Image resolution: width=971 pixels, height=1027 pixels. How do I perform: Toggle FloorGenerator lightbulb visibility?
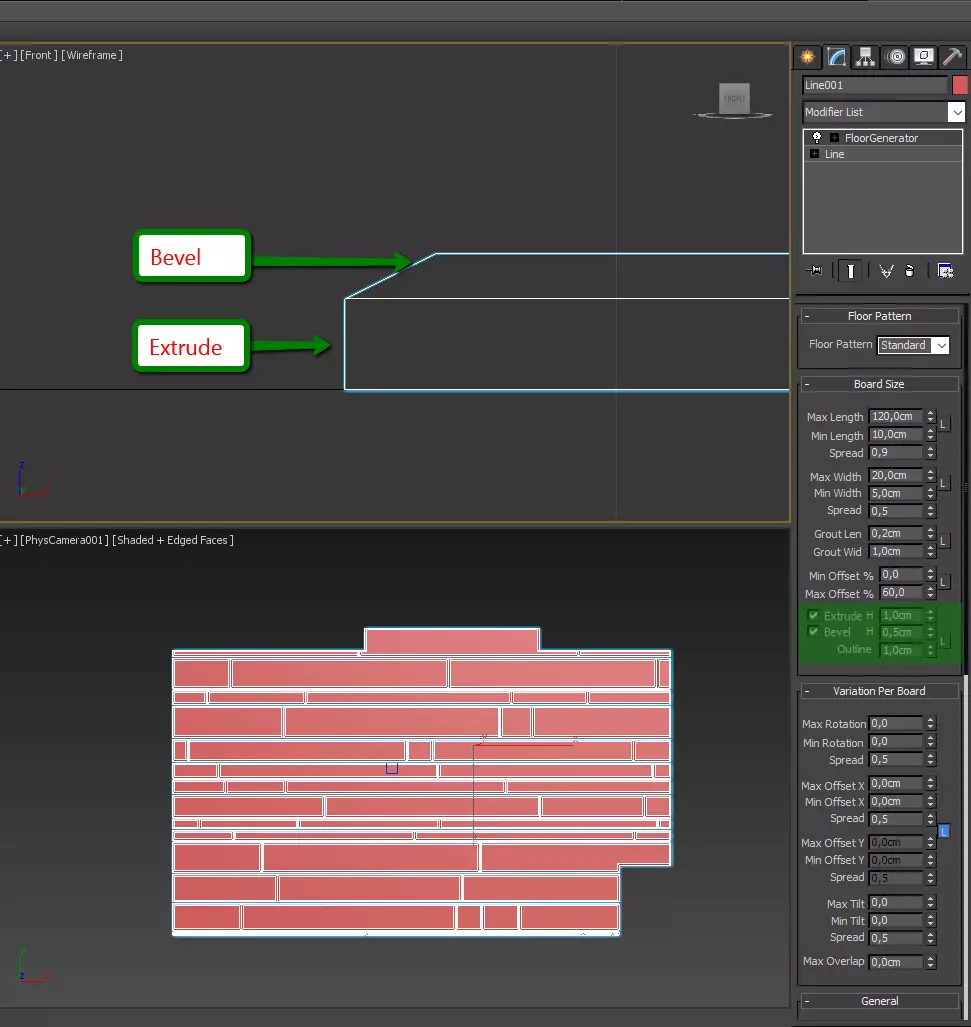pos(816,138)
